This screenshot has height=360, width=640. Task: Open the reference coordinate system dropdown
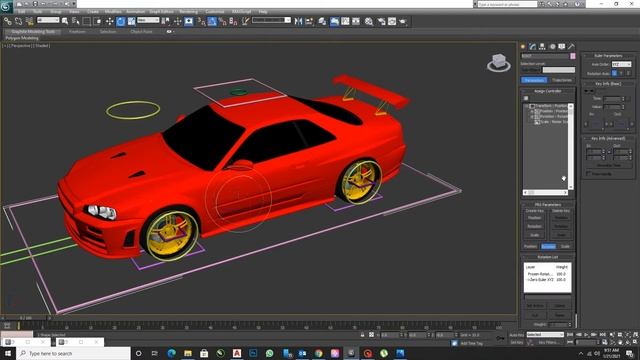click(148, 20)
